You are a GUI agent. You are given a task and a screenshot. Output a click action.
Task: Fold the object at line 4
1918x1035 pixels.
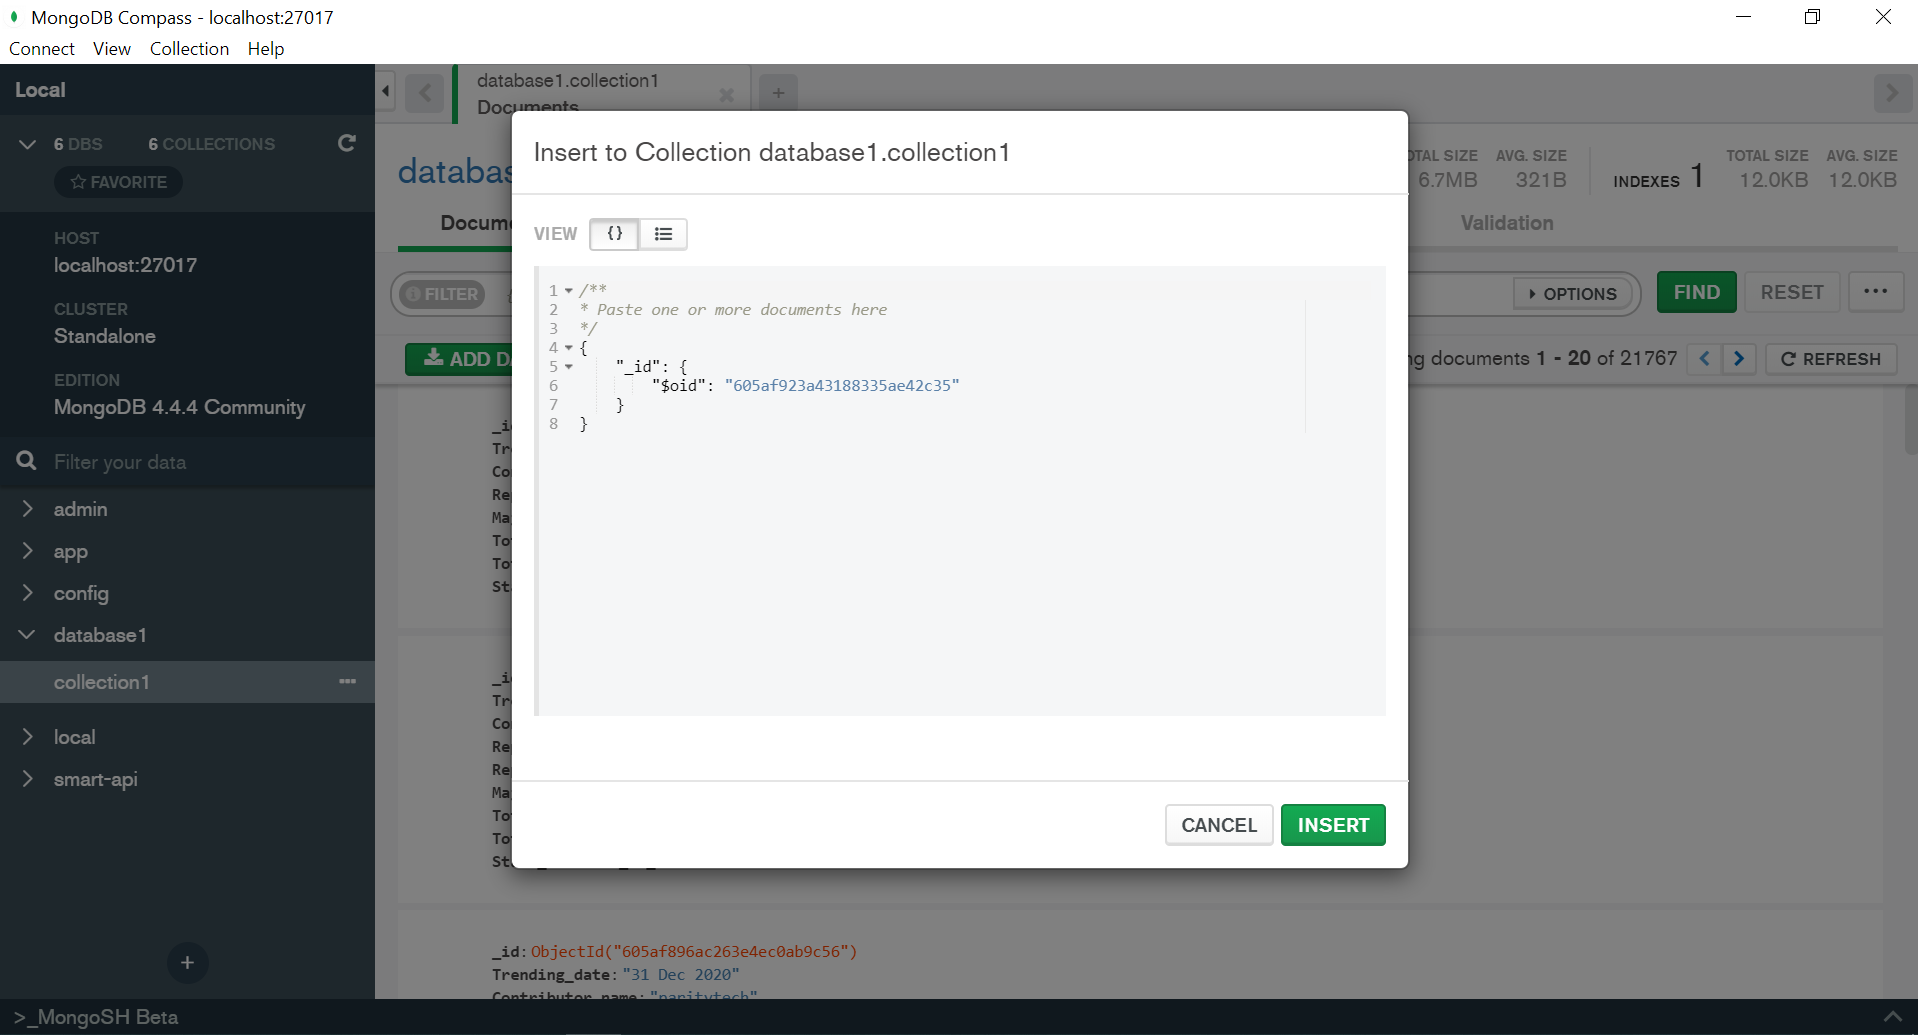click(569, 348)
